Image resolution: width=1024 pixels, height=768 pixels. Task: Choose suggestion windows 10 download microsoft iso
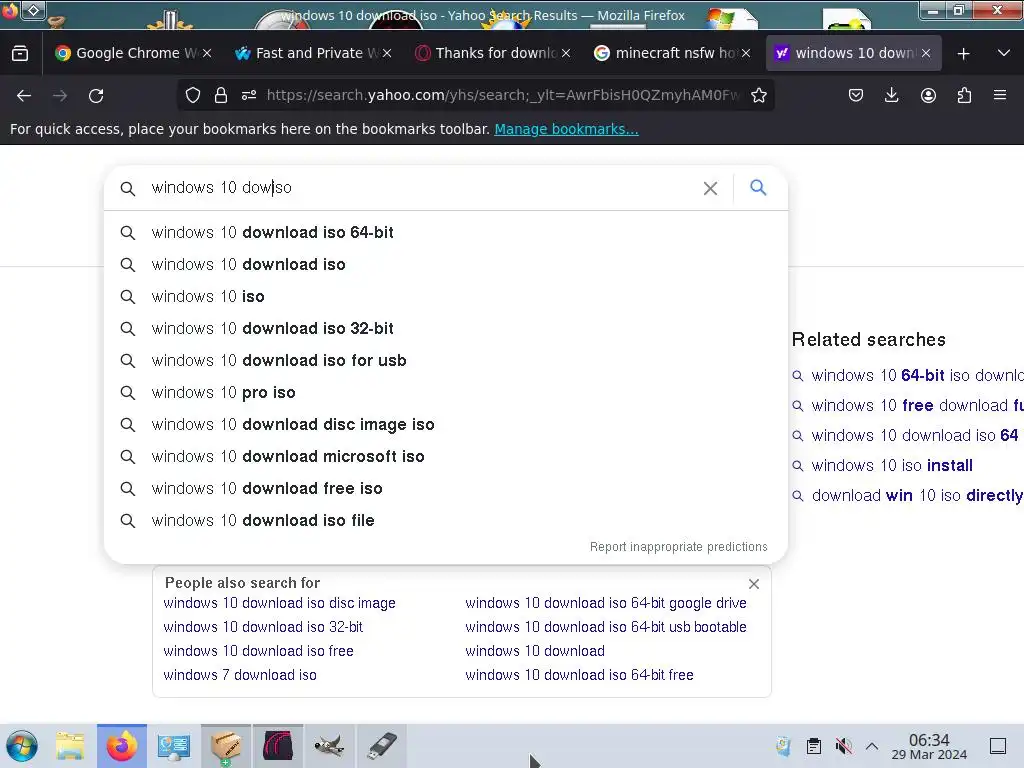[x=446, y=456]
